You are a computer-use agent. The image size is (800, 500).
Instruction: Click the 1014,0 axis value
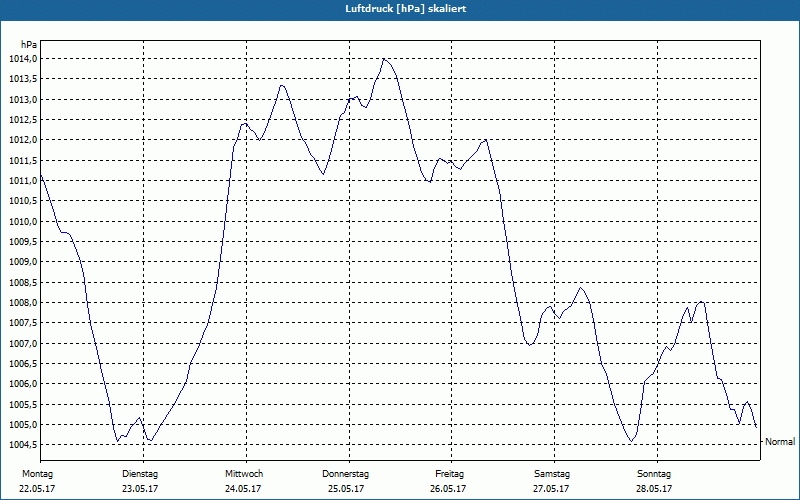[23, 59]
